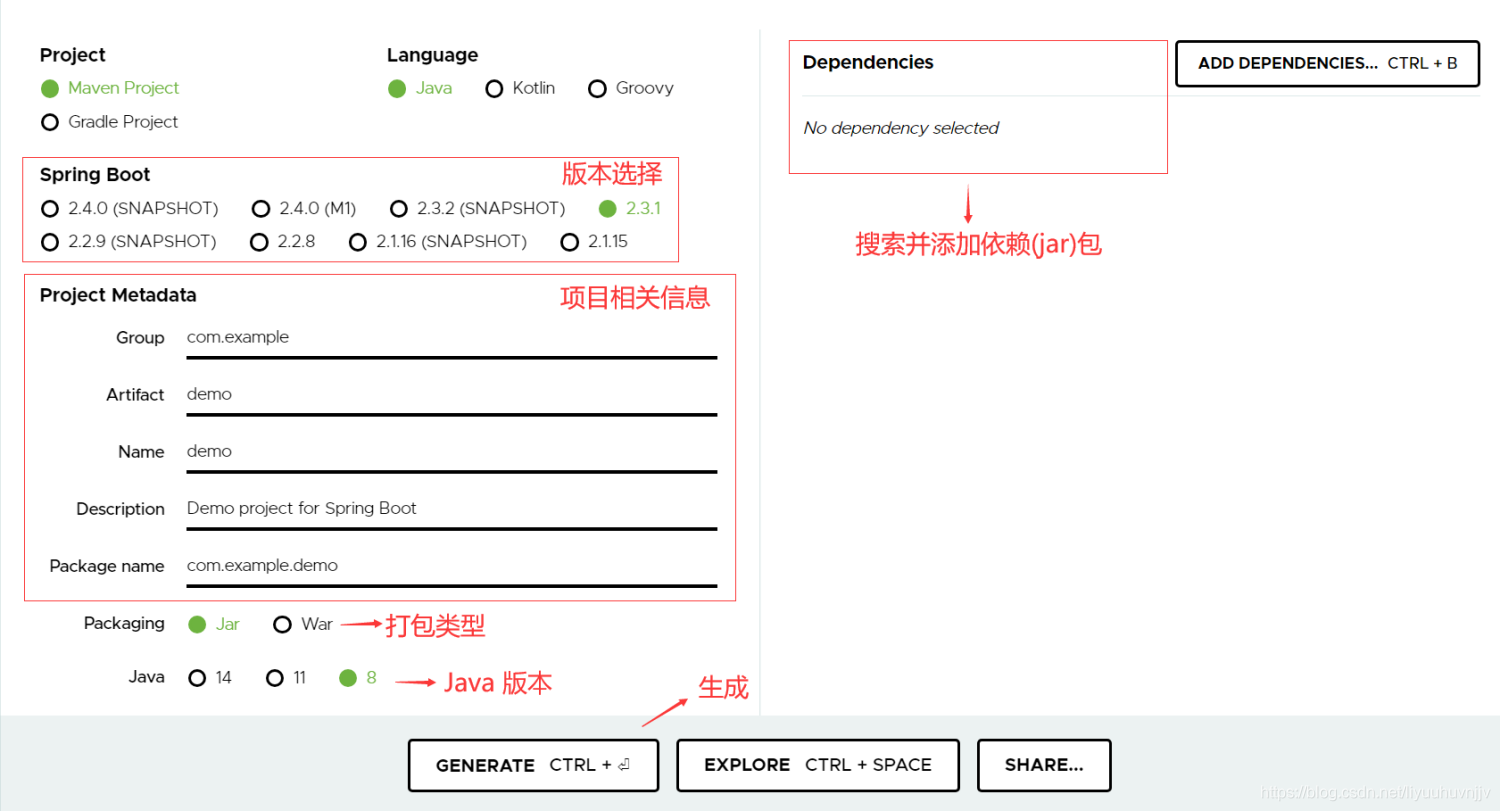Viewport: 1500px width, 811px height.
Task: Click the 'No dependency selected' text
Action: (x=901, y=128)
